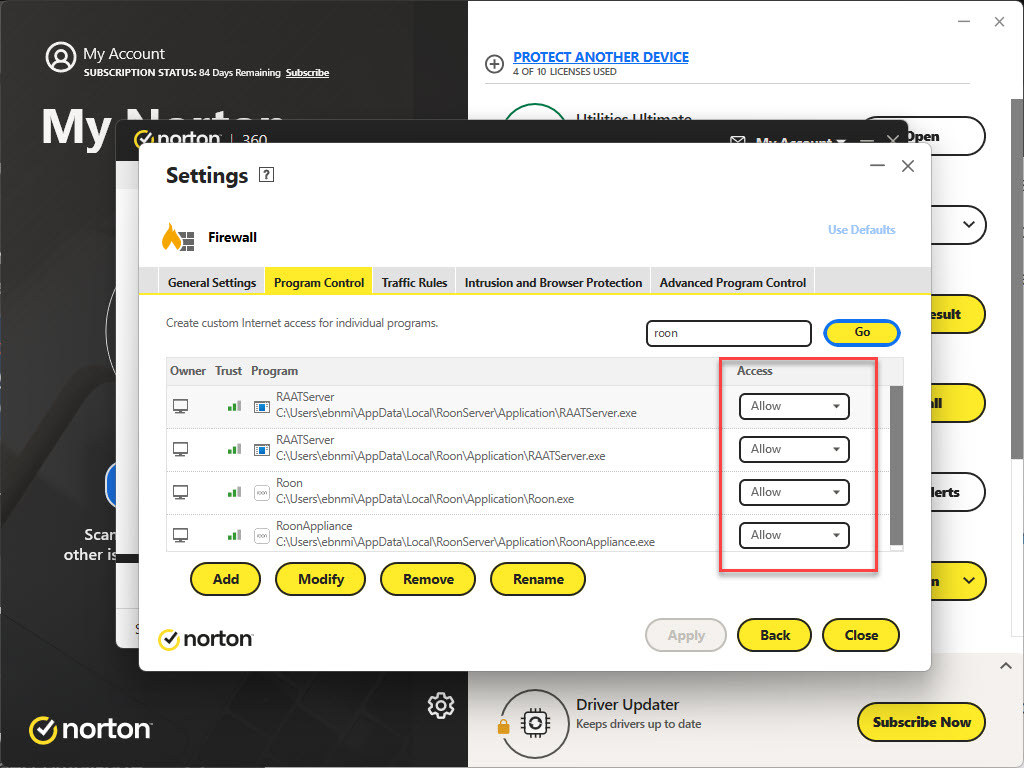Click the padlock icon by Driver Updater

coord(504,726)
